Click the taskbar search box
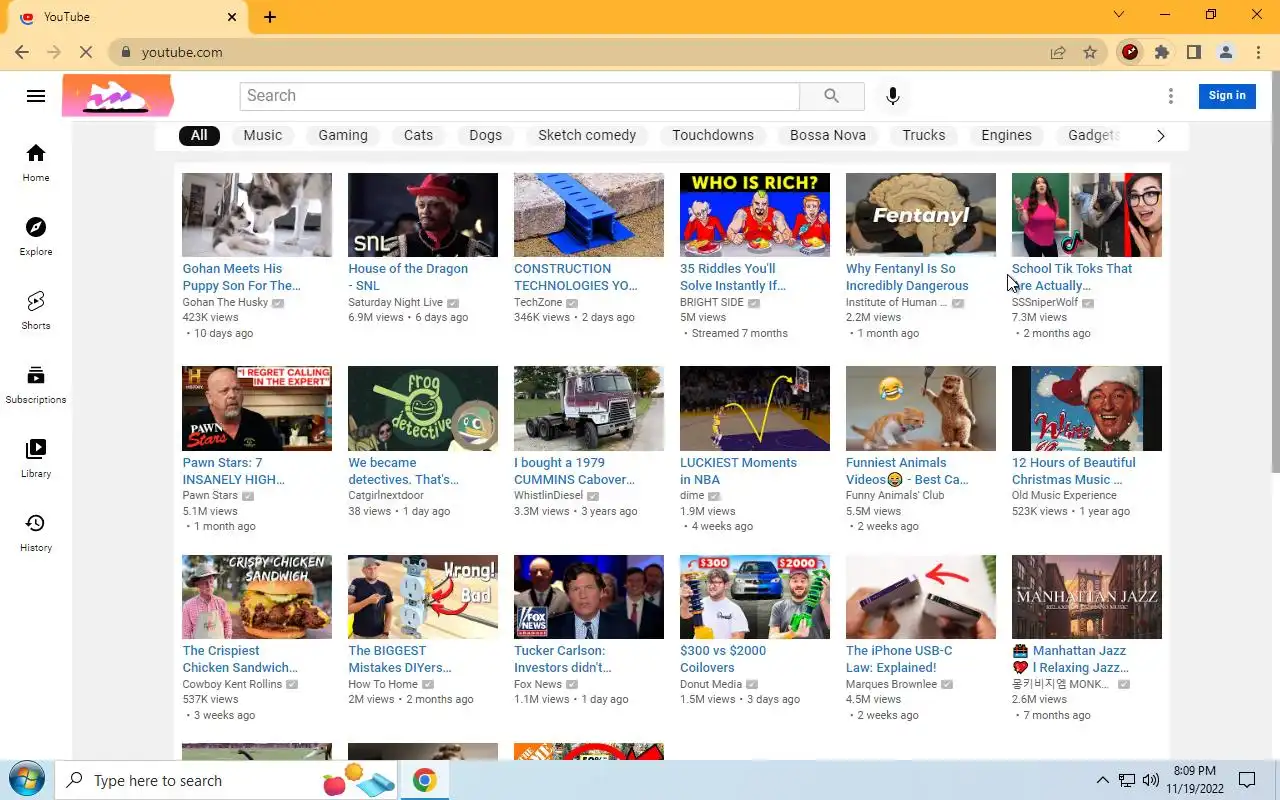Screen dimensions: 1280x800 [x=227, y=780]
